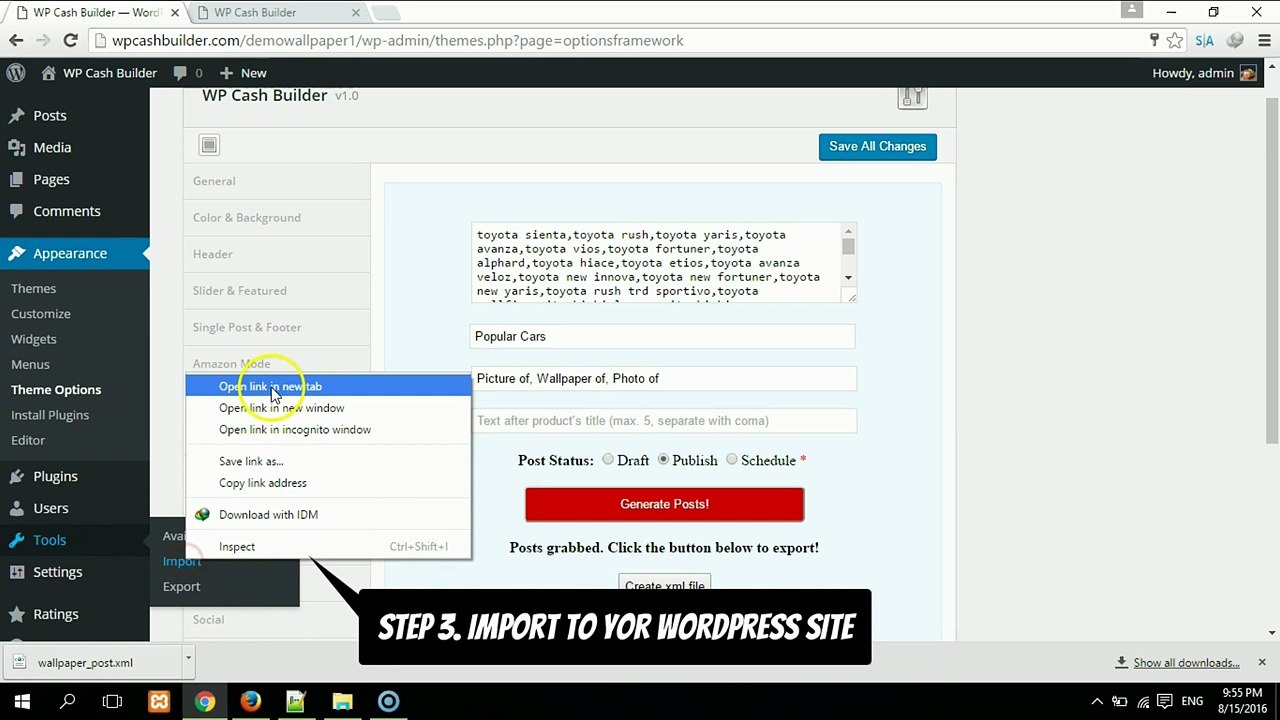Screen dimensions: 1280x720
Task: Choose Open link in new tab
Action: tap(328, 387)
